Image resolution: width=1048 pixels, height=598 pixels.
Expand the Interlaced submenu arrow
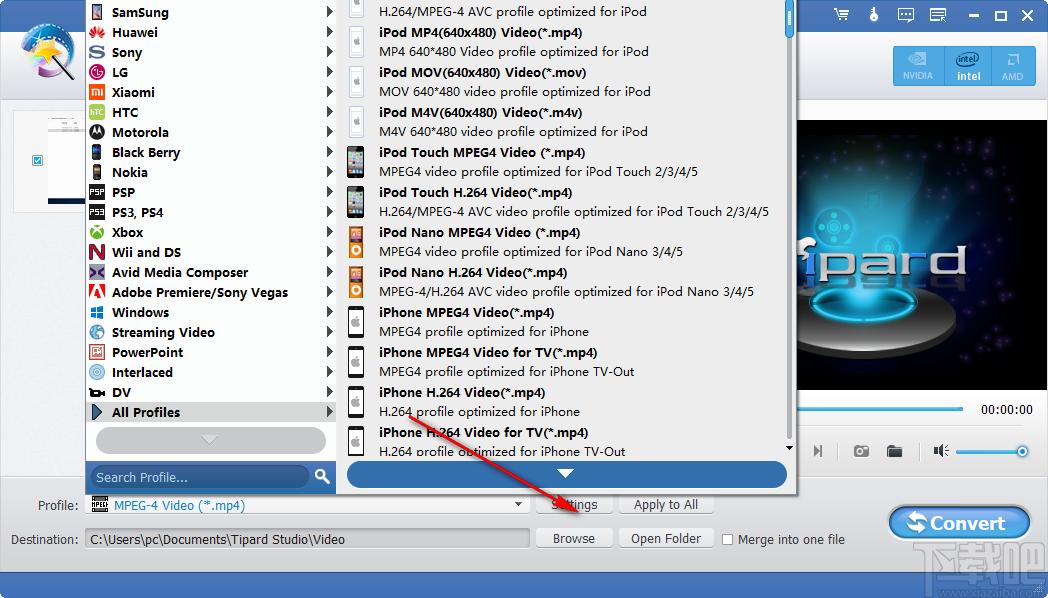330,371
